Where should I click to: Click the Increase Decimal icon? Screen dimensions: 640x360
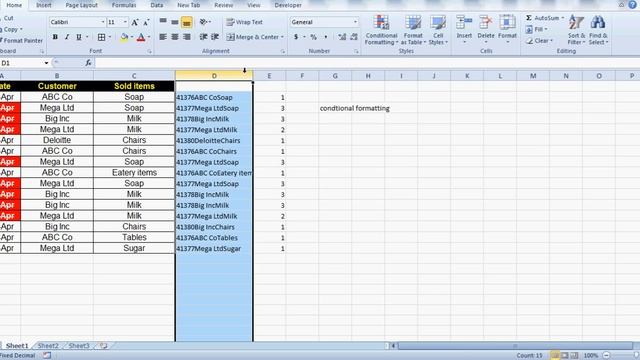pyautogui.click(x=342, y=37)
